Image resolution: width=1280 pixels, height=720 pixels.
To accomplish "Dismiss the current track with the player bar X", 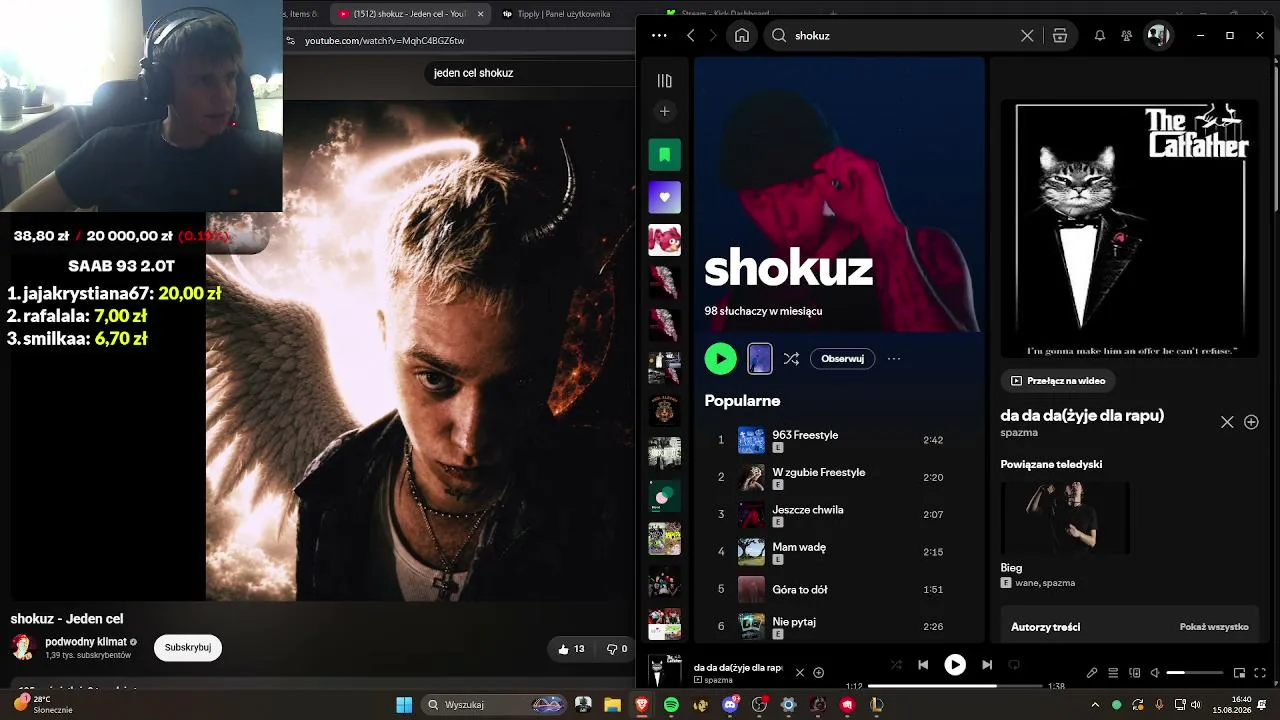I will click(799, 673).
